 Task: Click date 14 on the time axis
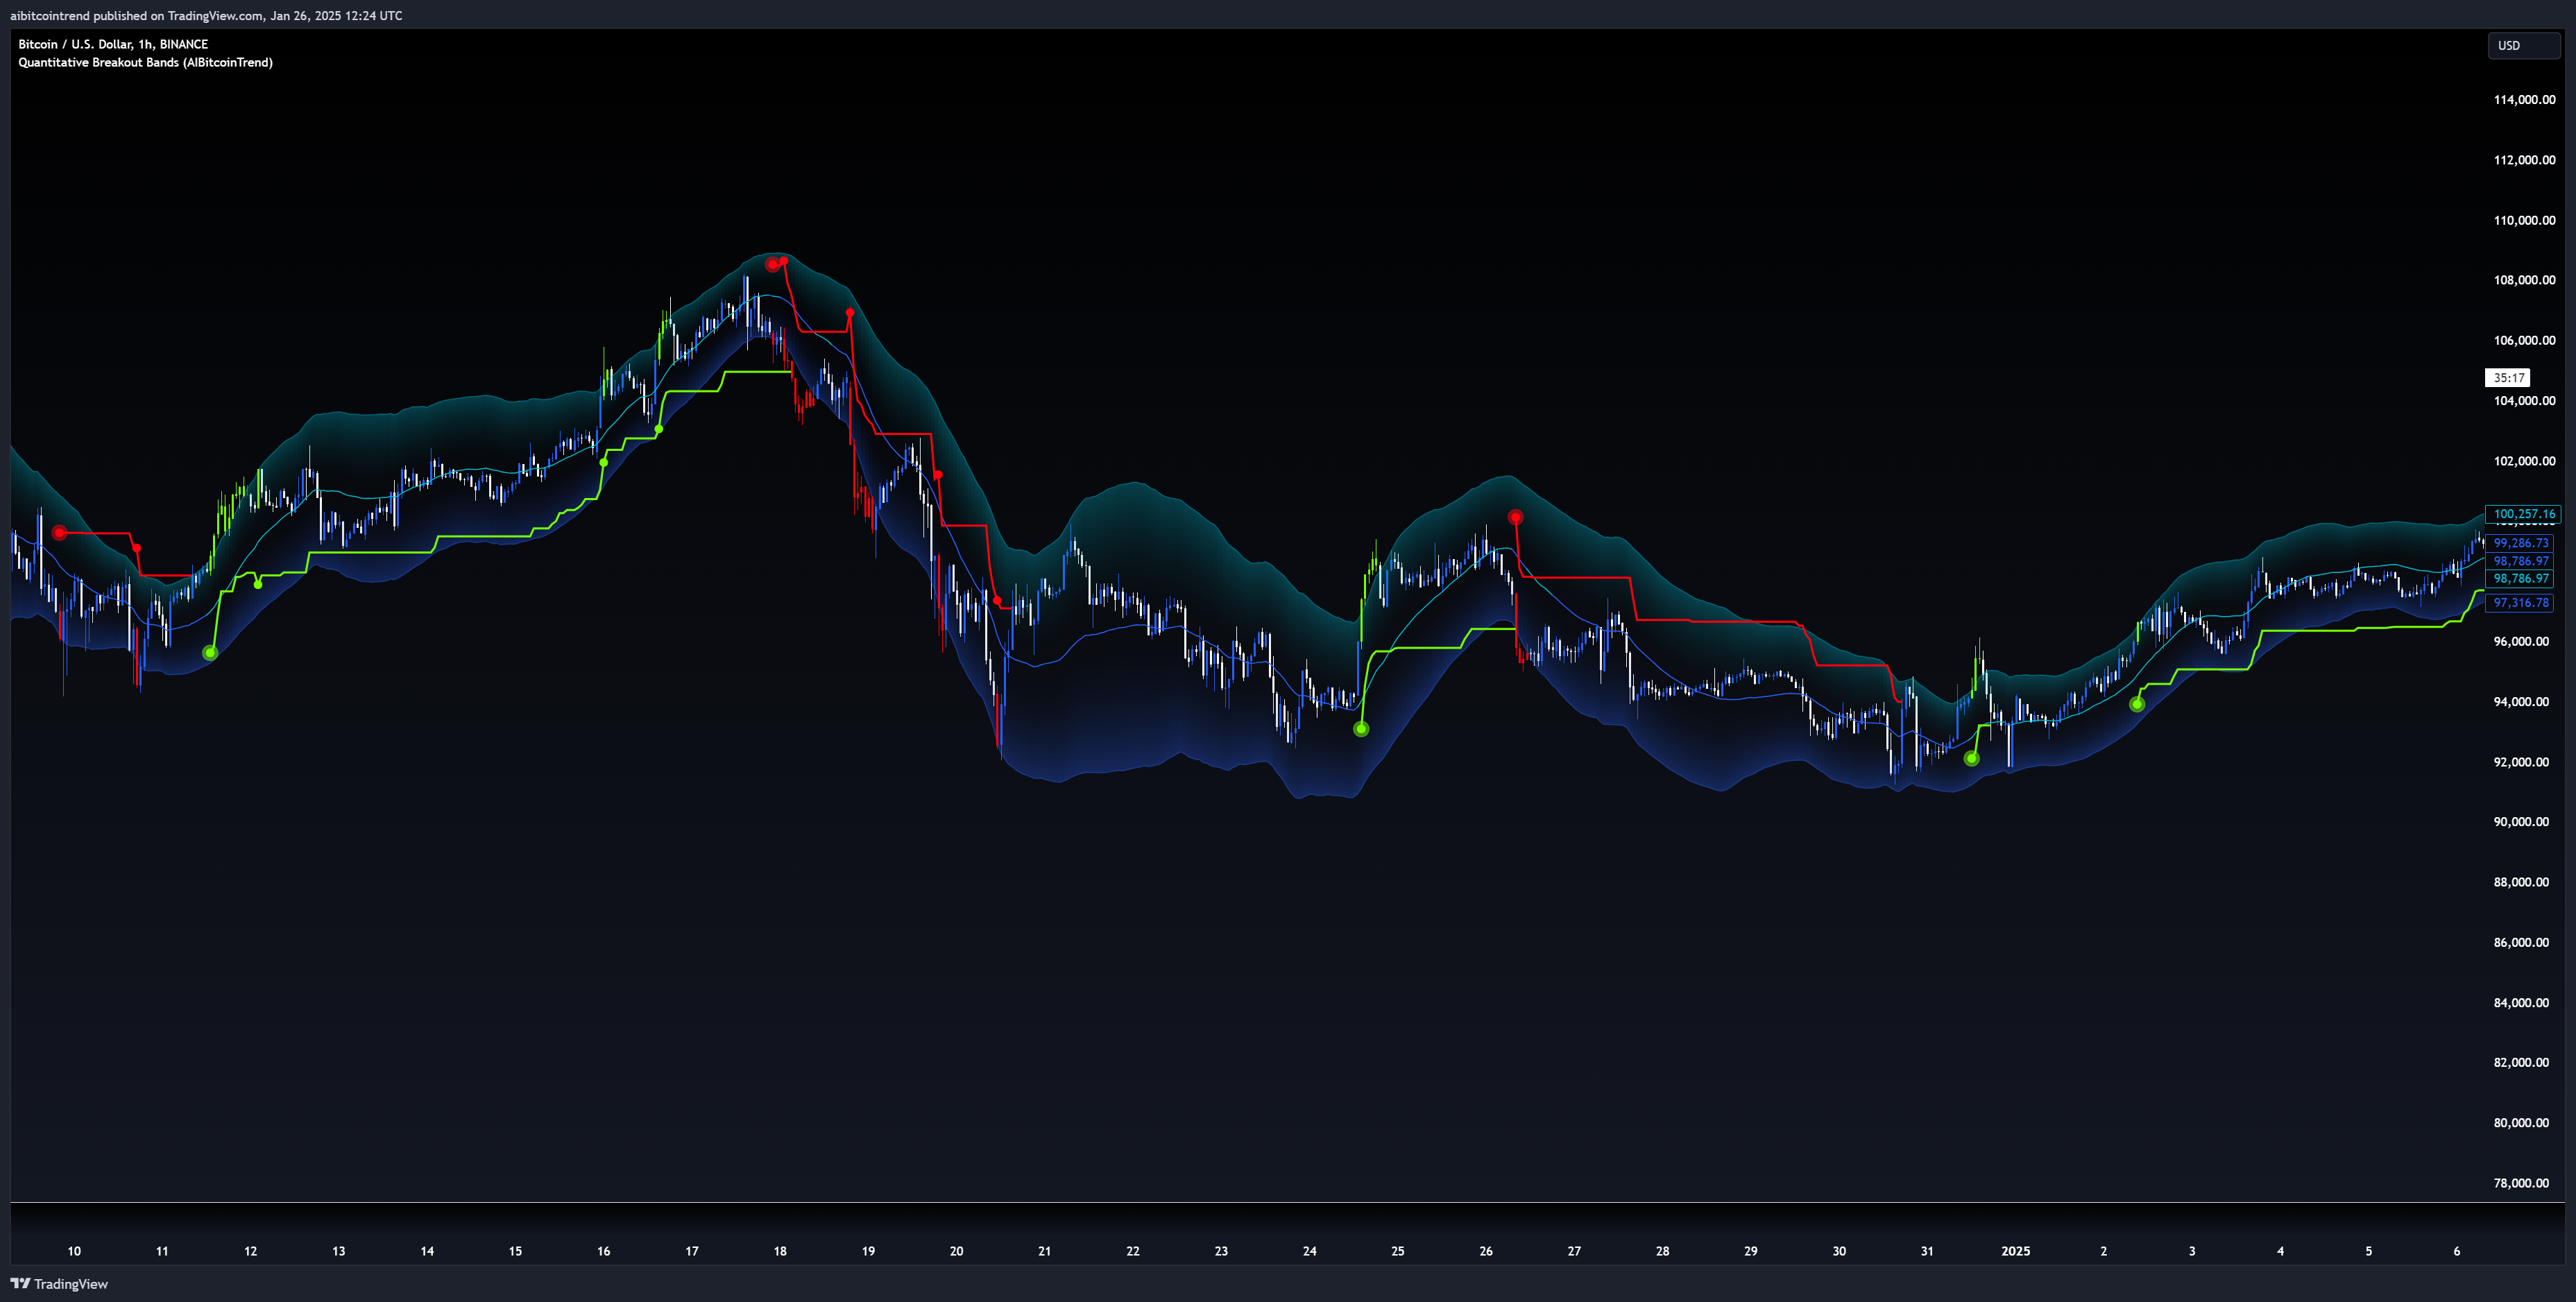click(427, 1251)
